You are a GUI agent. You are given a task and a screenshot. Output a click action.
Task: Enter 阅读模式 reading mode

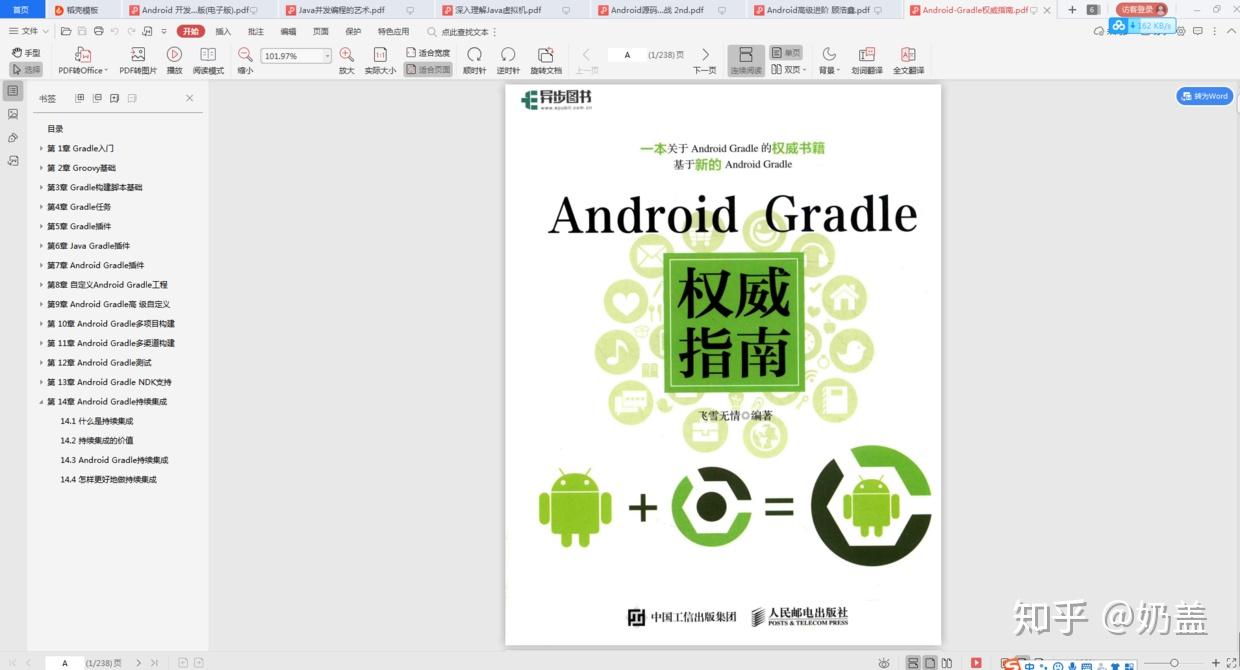click(208, 61)
